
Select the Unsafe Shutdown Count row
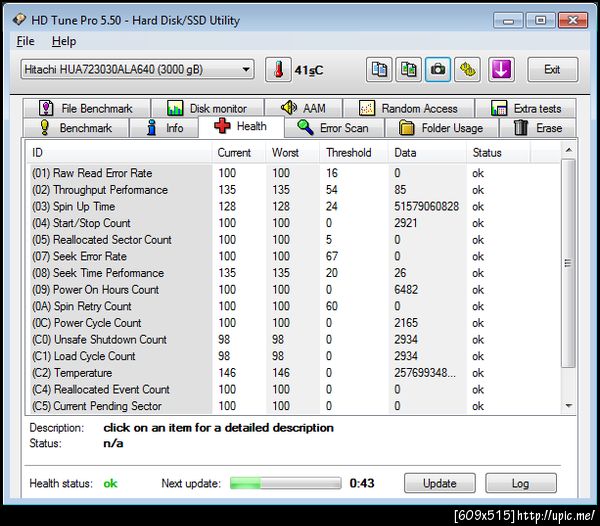[294, 339]
